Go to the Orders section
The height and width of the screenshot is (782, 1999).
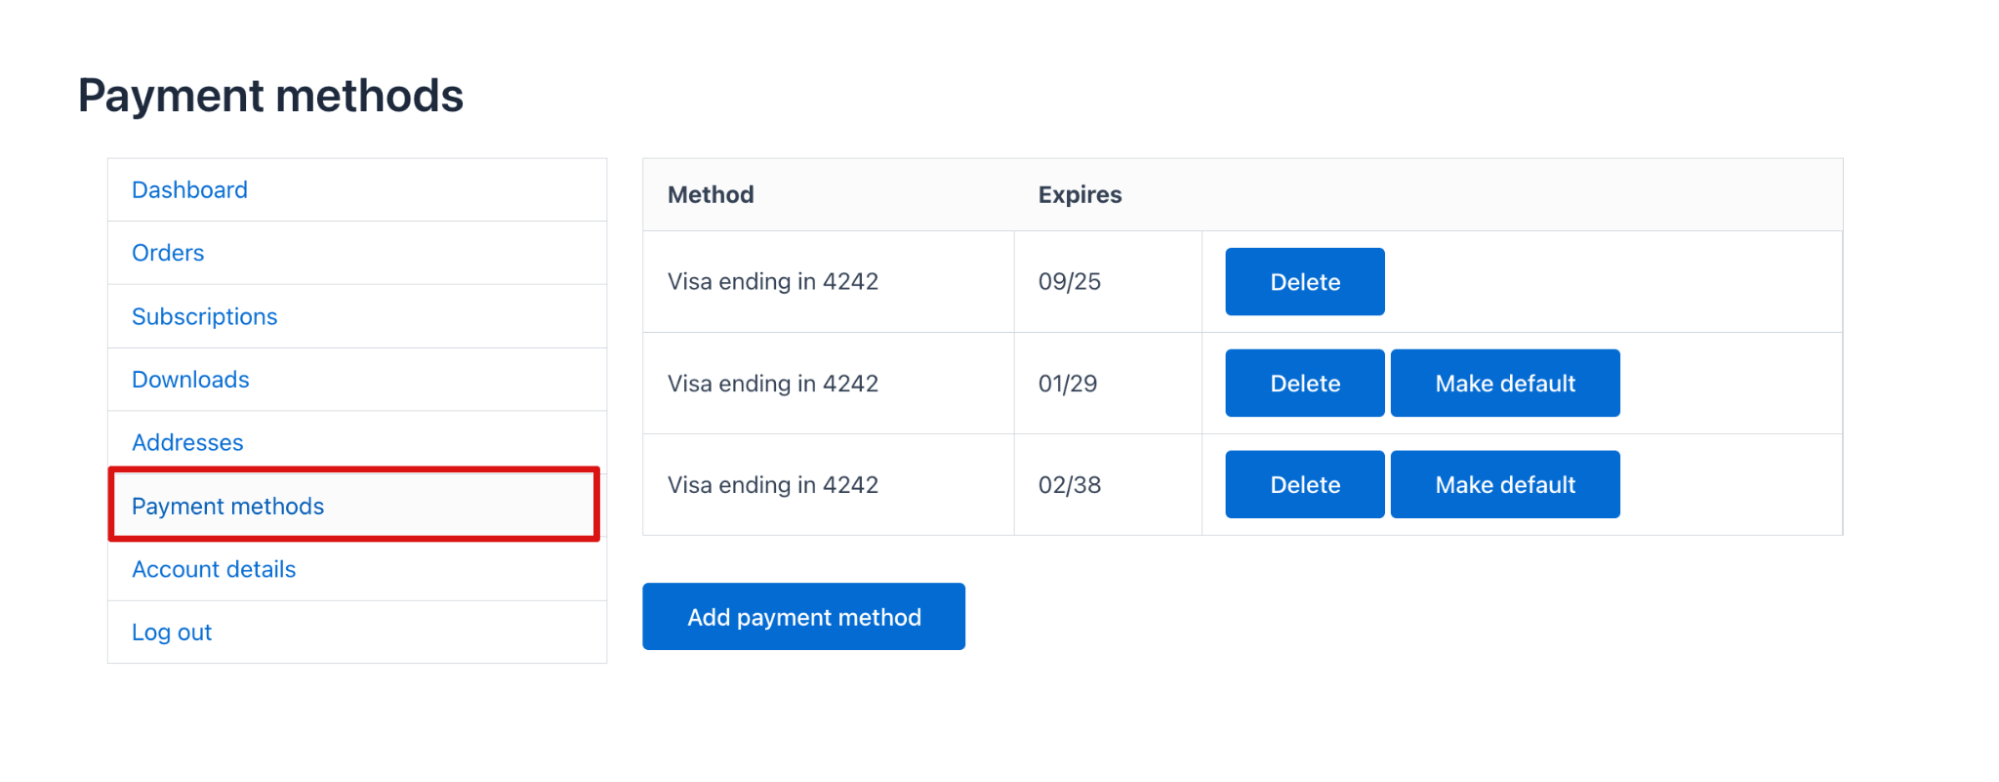(167, 252)
